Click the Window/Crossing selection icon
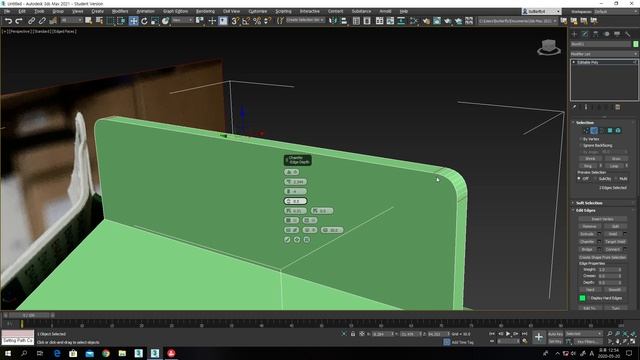This screenshot has height=360, width=640. click(121, 20)
